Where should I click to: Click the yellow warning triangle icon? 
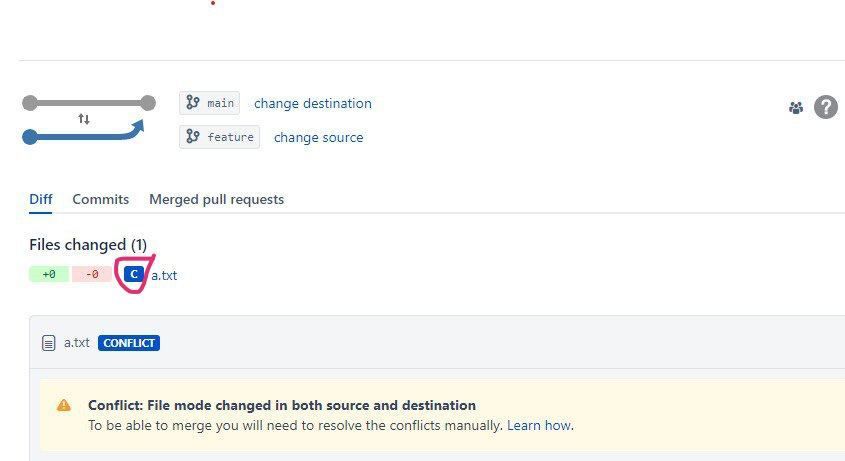[x=64, y=405]
